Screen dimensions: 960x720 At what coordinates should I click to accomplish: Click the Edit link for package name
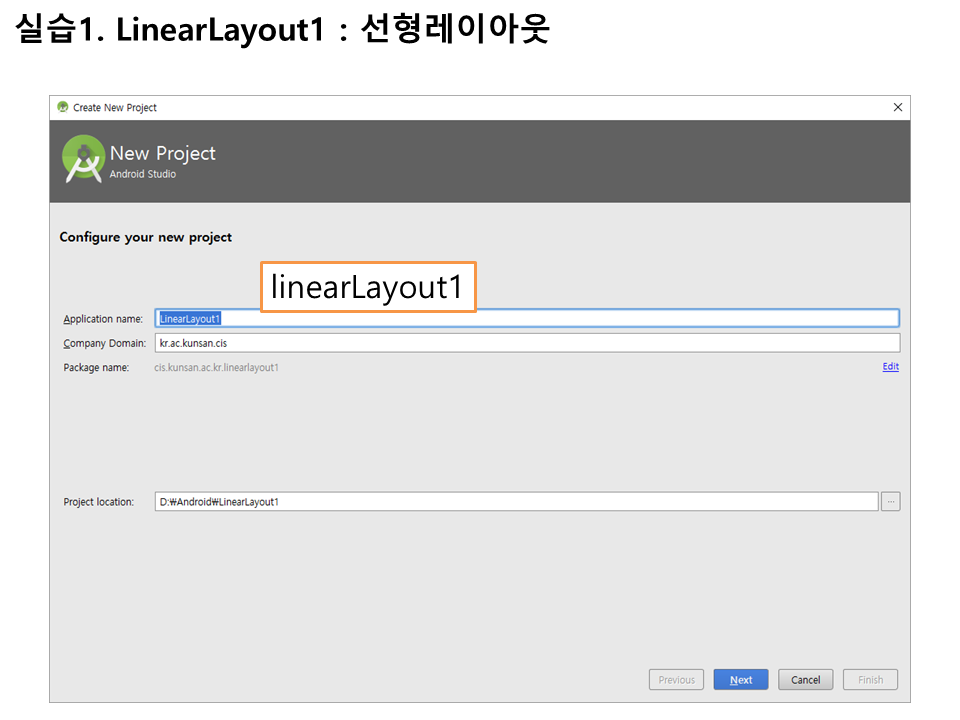point(890,367)
